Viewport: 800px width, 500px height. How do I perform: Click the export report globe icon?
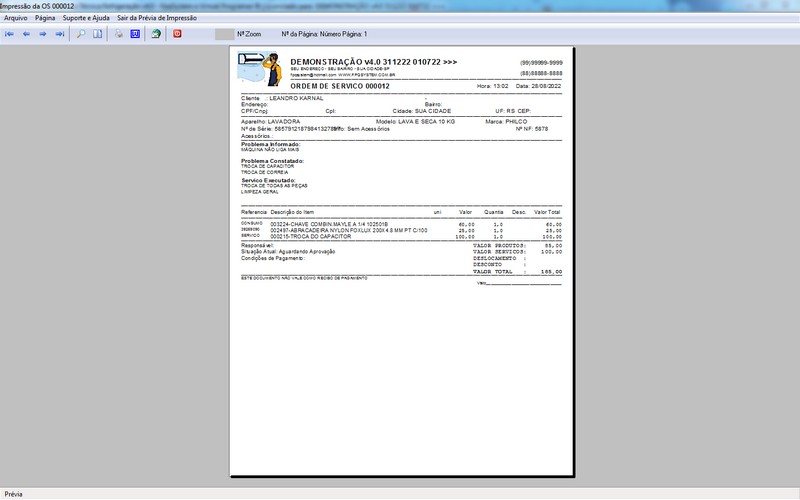coord(156,34)
